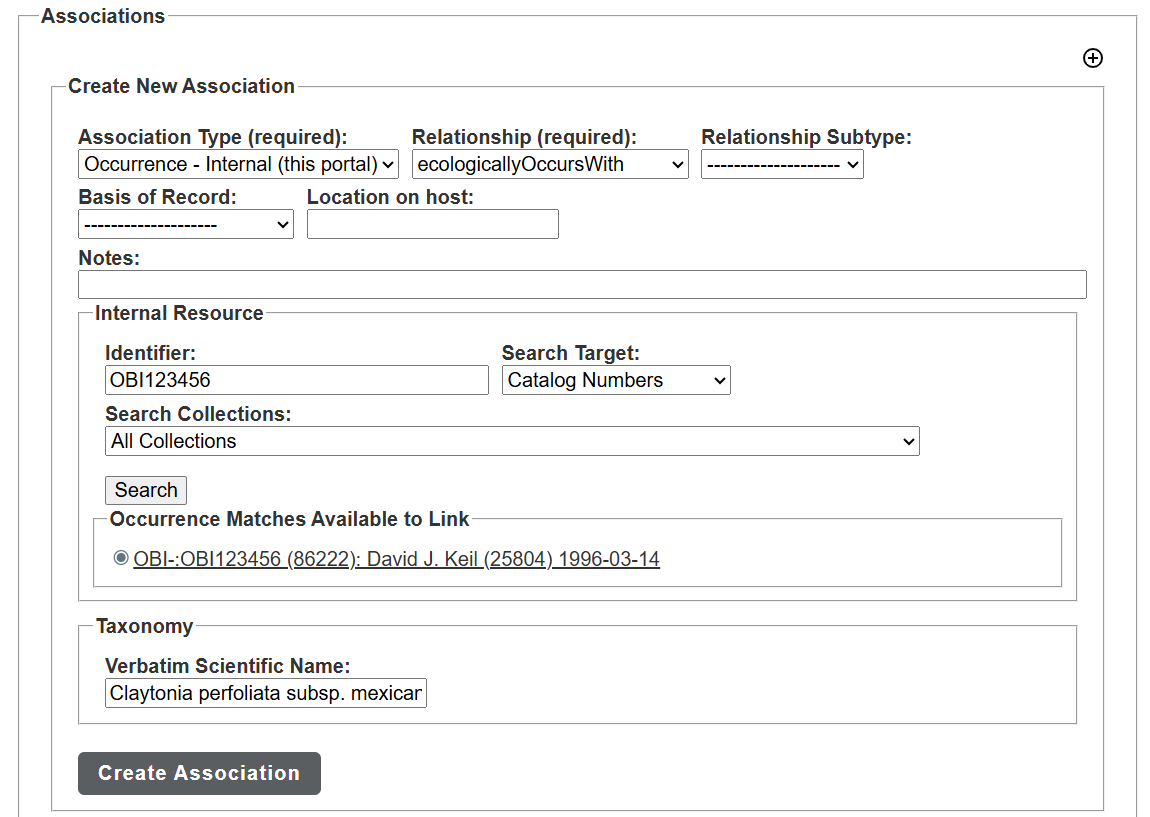Click the Search button under Search Collections
The width and height of the screenshot is (1150, 817).
tap(146, 490)
